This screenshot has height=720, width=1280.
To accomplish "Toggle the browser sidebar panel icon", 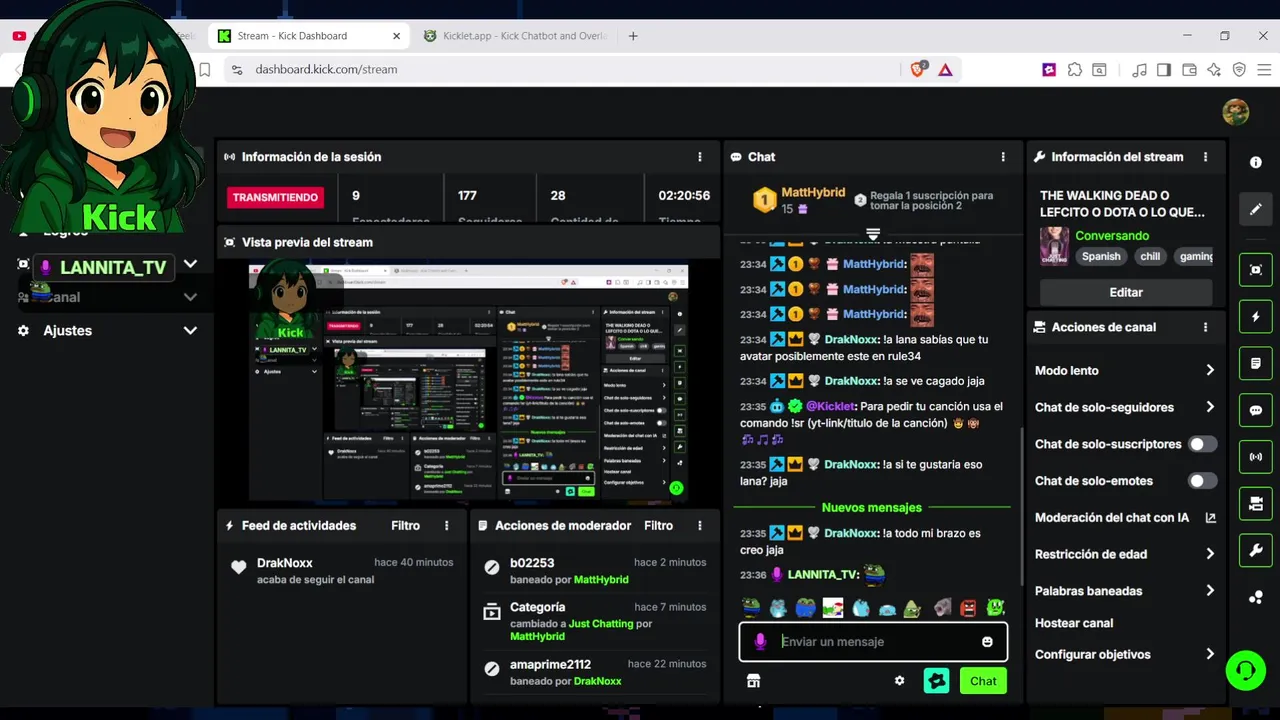I will coord(1164,69).
